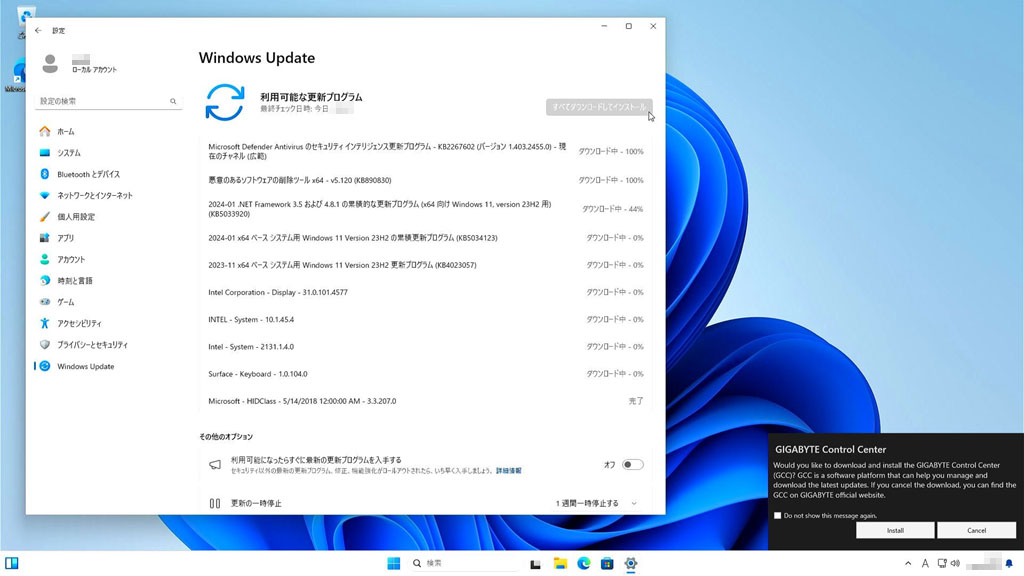Image resolution: width=1024 pixels, height=576 pixels.
Task: Open the アクセシビリティ settings page
Action: [78, 323]
